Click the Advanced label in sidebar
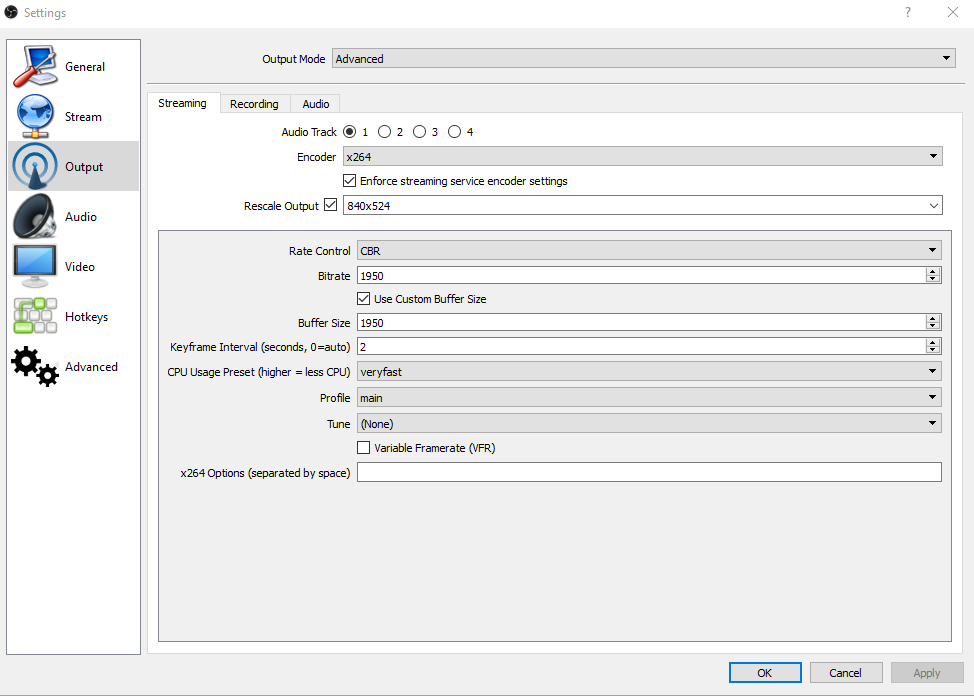Viewport: 974px width, 696px height. click(x=91, y=367)
